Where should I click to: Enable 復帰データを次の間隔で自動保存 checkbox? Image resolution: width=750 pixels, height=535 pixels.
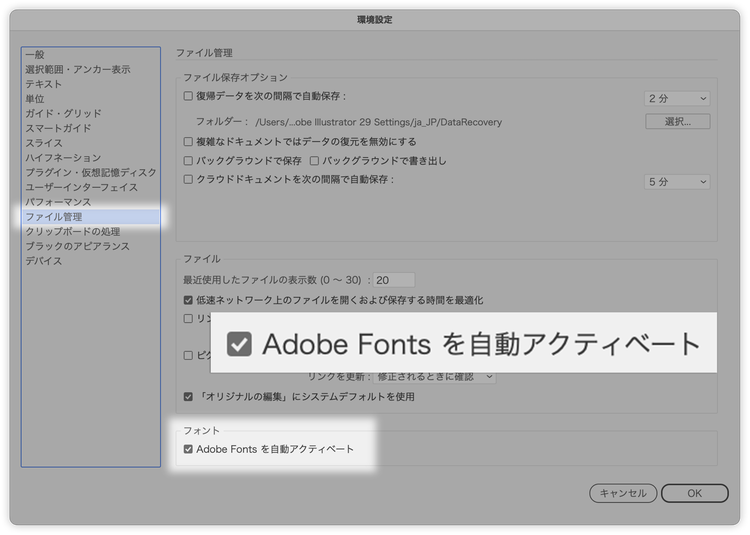[x=188, y=96]
